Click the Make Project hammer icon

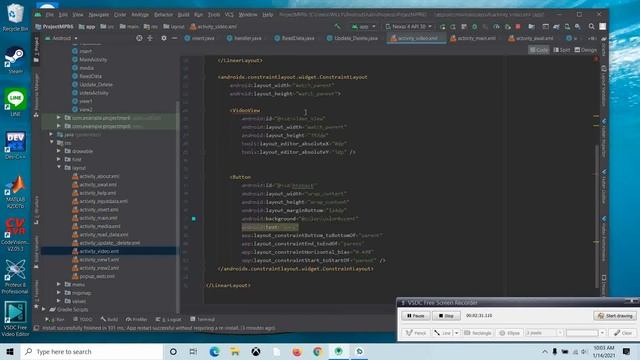(338, 27)
